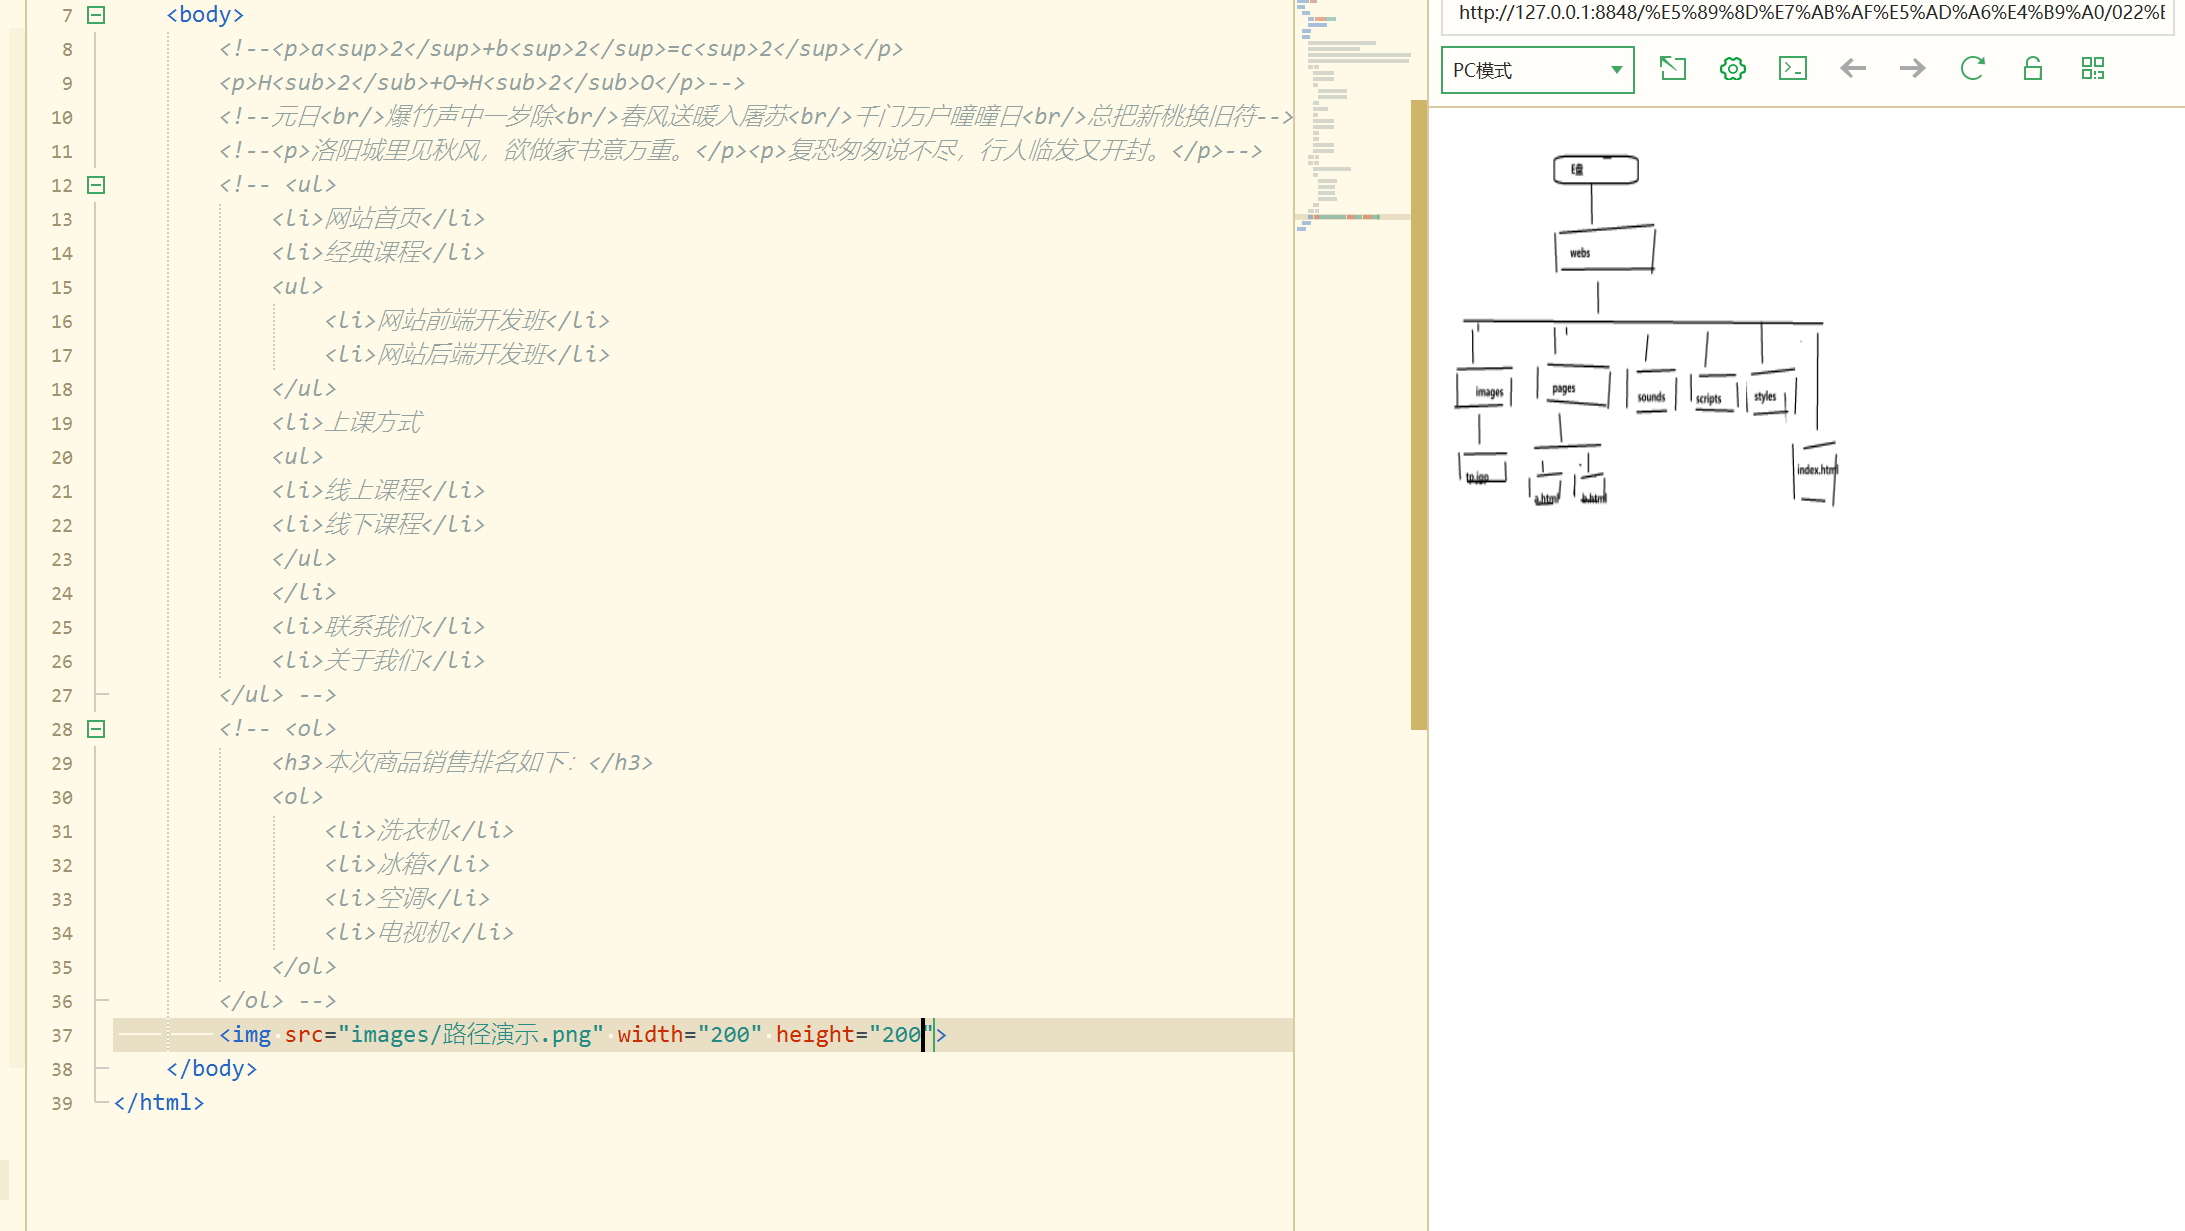
Task: Refresh the preview page
Action: coord(1972,69)
